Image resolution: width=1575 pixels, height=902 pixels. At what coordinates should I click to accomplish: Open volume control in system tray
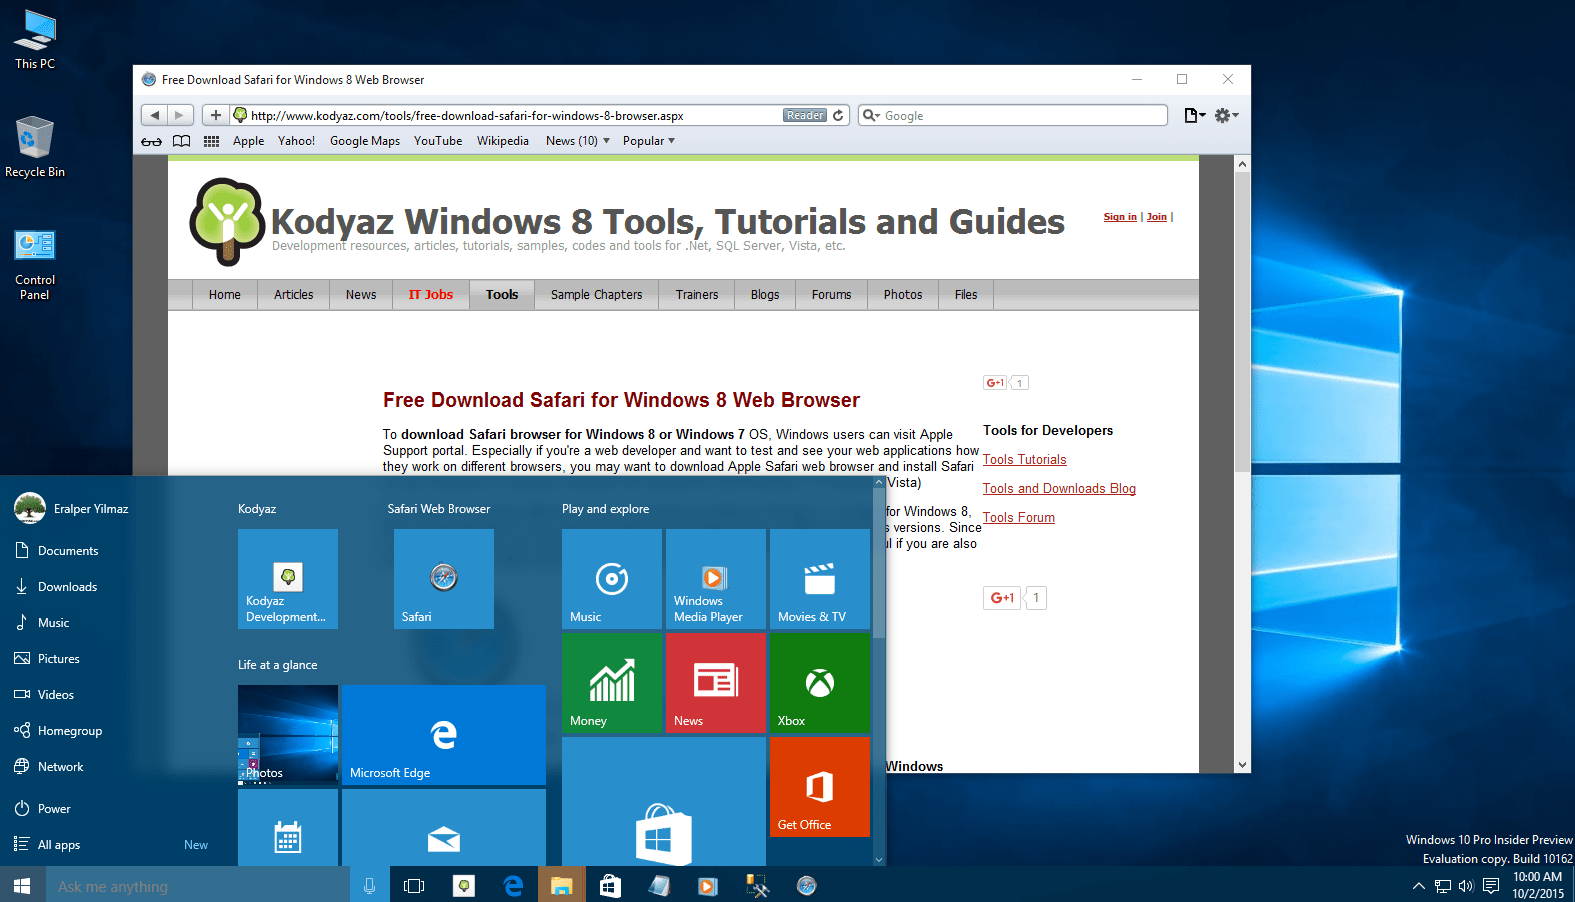tap(1466, 886)
